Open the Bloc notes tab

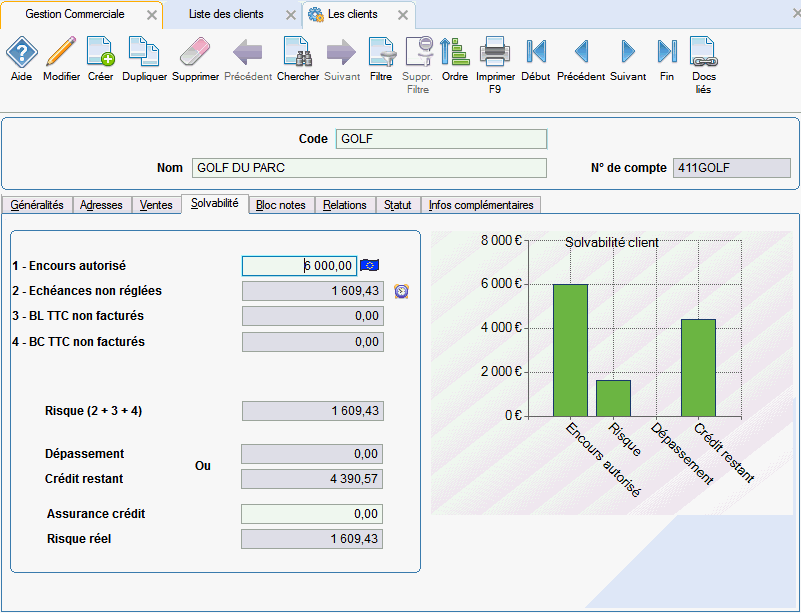coord(280,205)
